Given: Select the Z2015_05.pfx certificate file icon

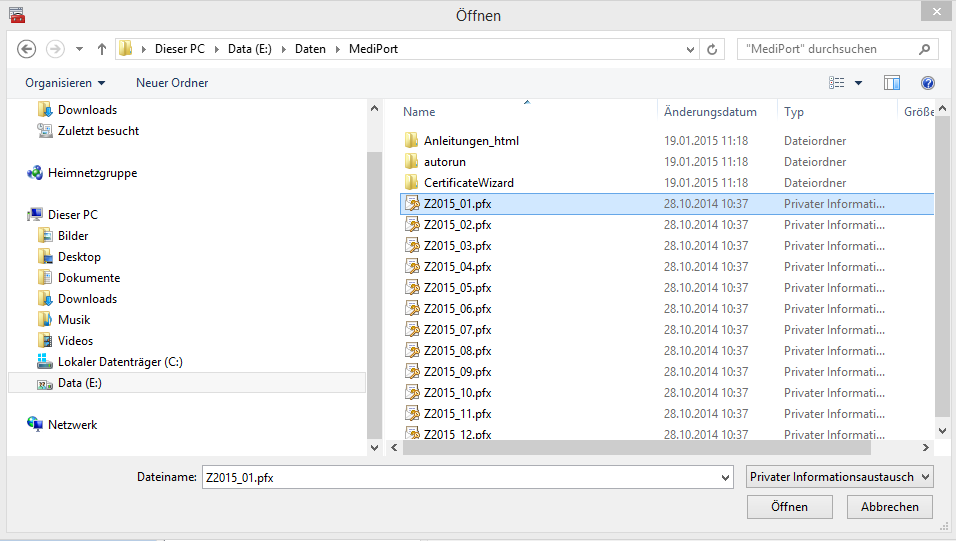Looking at the screenshot, I should click(411, 288).
